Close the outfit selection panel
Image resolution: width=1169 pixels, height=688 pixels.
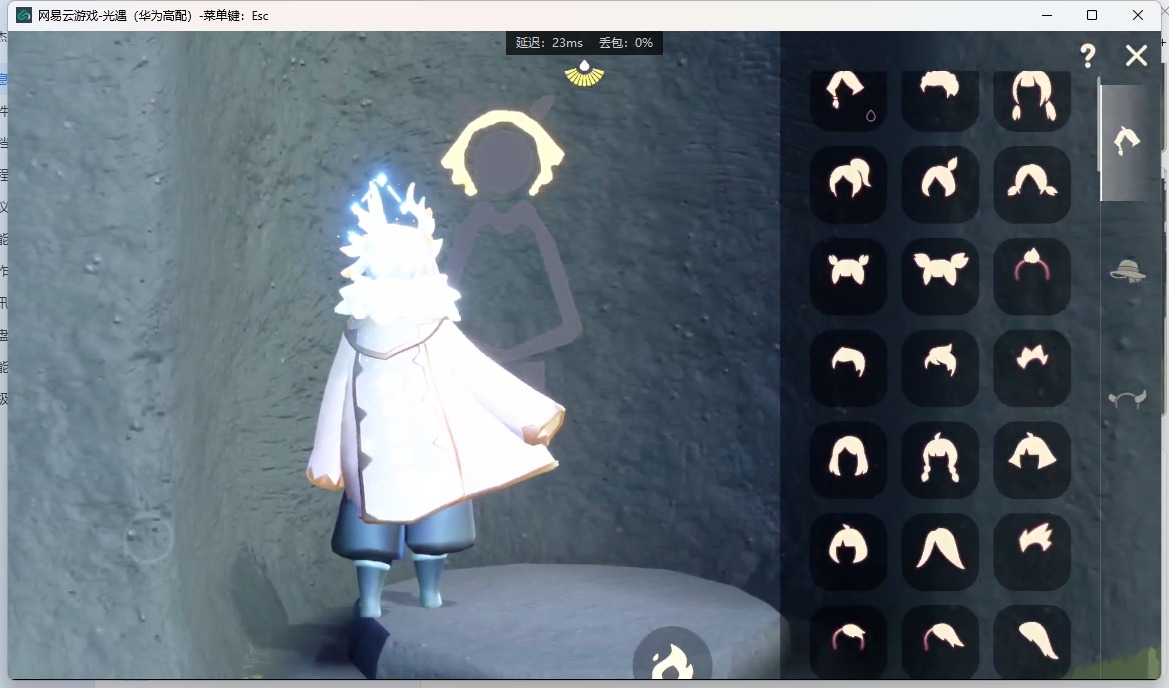(1136, 55)
